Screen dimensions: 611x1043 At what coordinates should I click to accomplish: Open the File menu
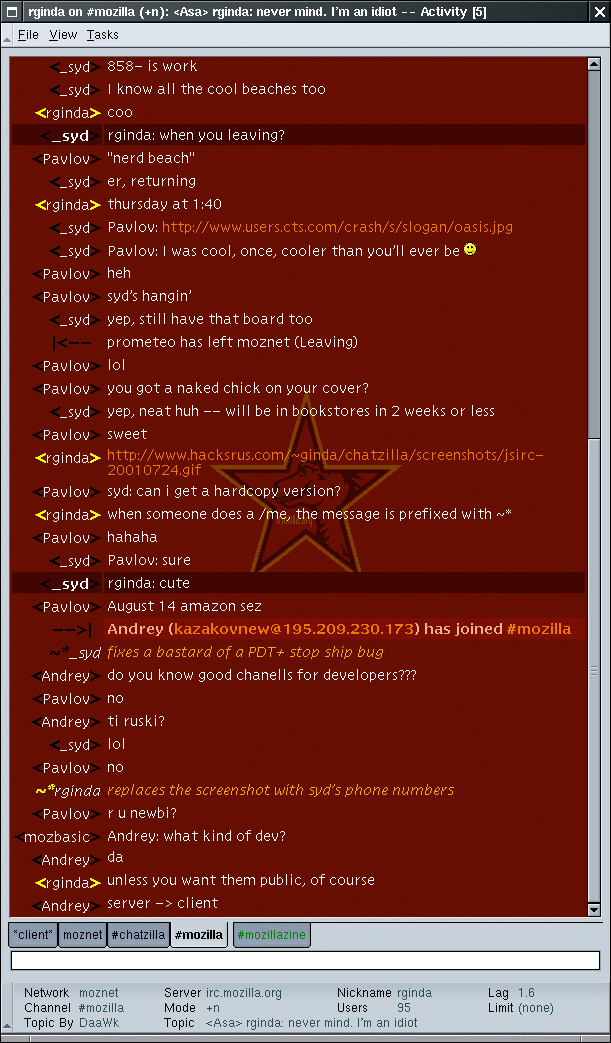28,35
